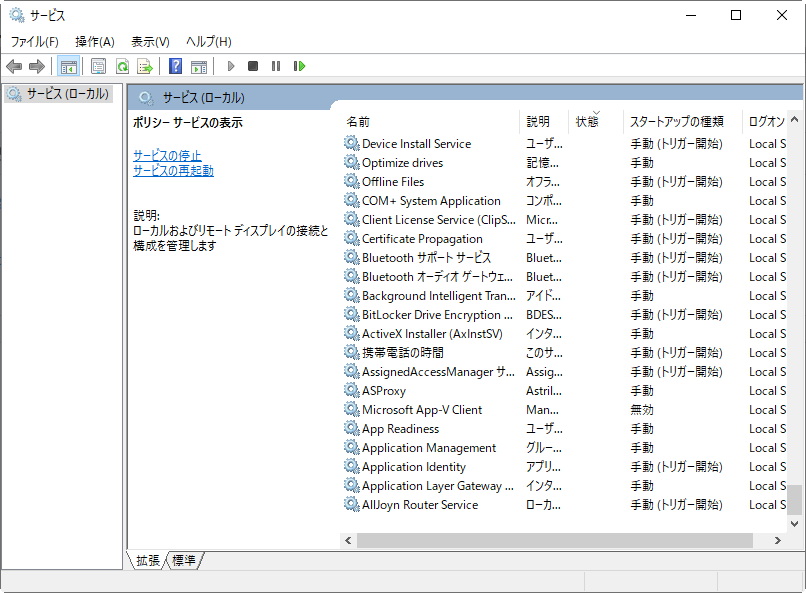Sort services by the 名前 column header
This screenshot has height=593, width=806.
tap(358, 121)
